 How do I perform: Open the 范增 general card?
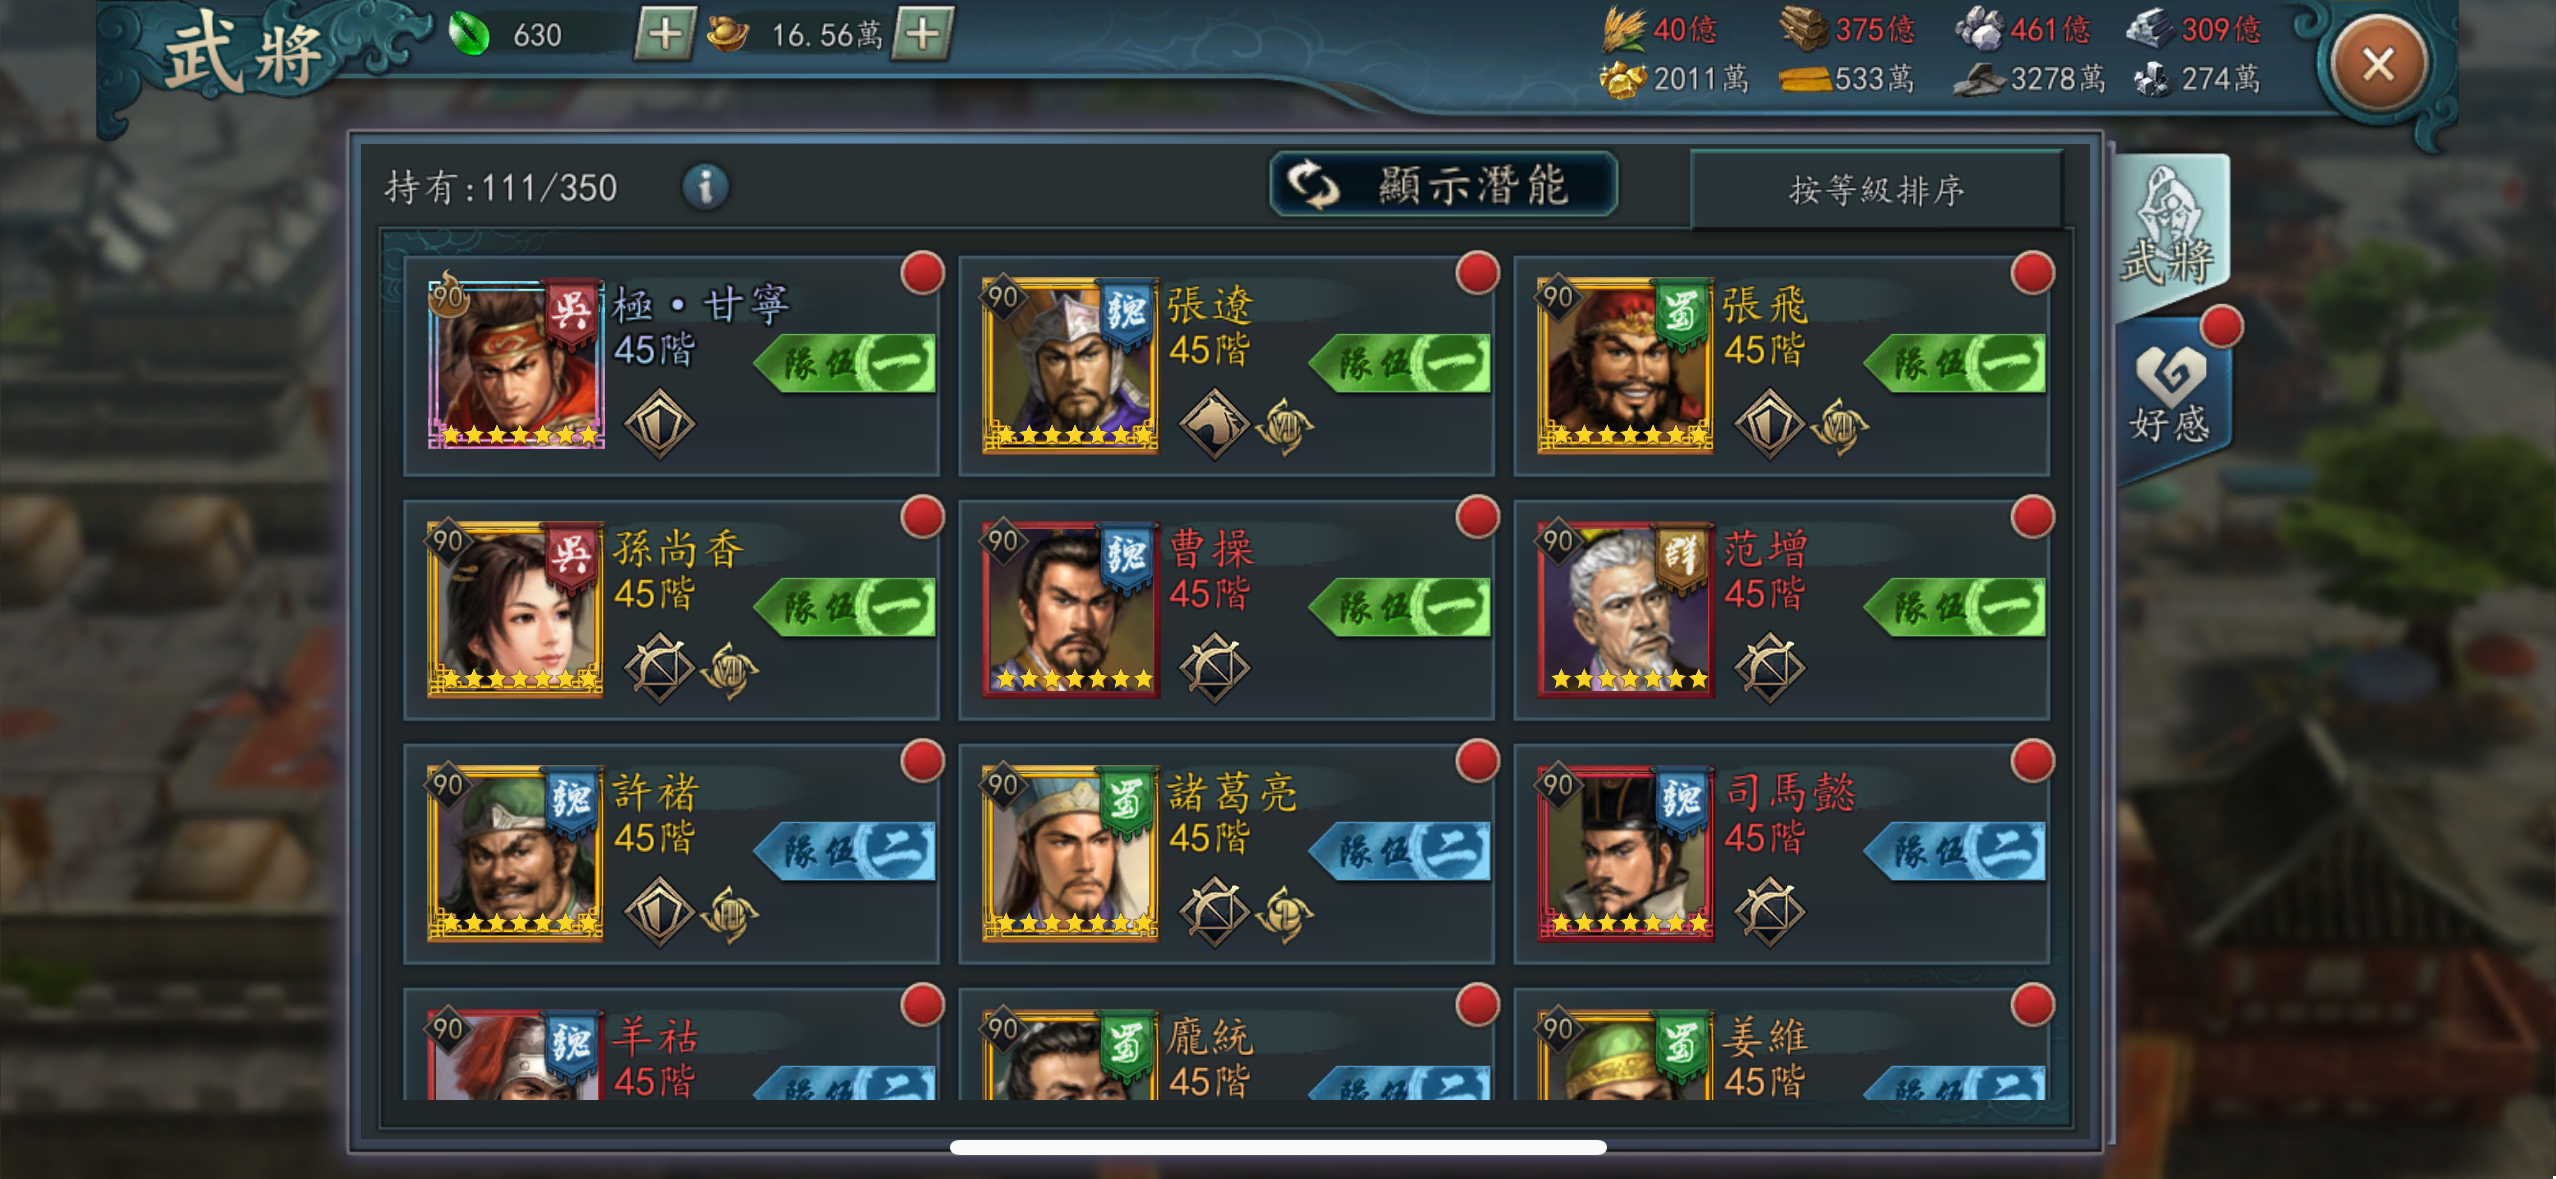pos(1782,610)
